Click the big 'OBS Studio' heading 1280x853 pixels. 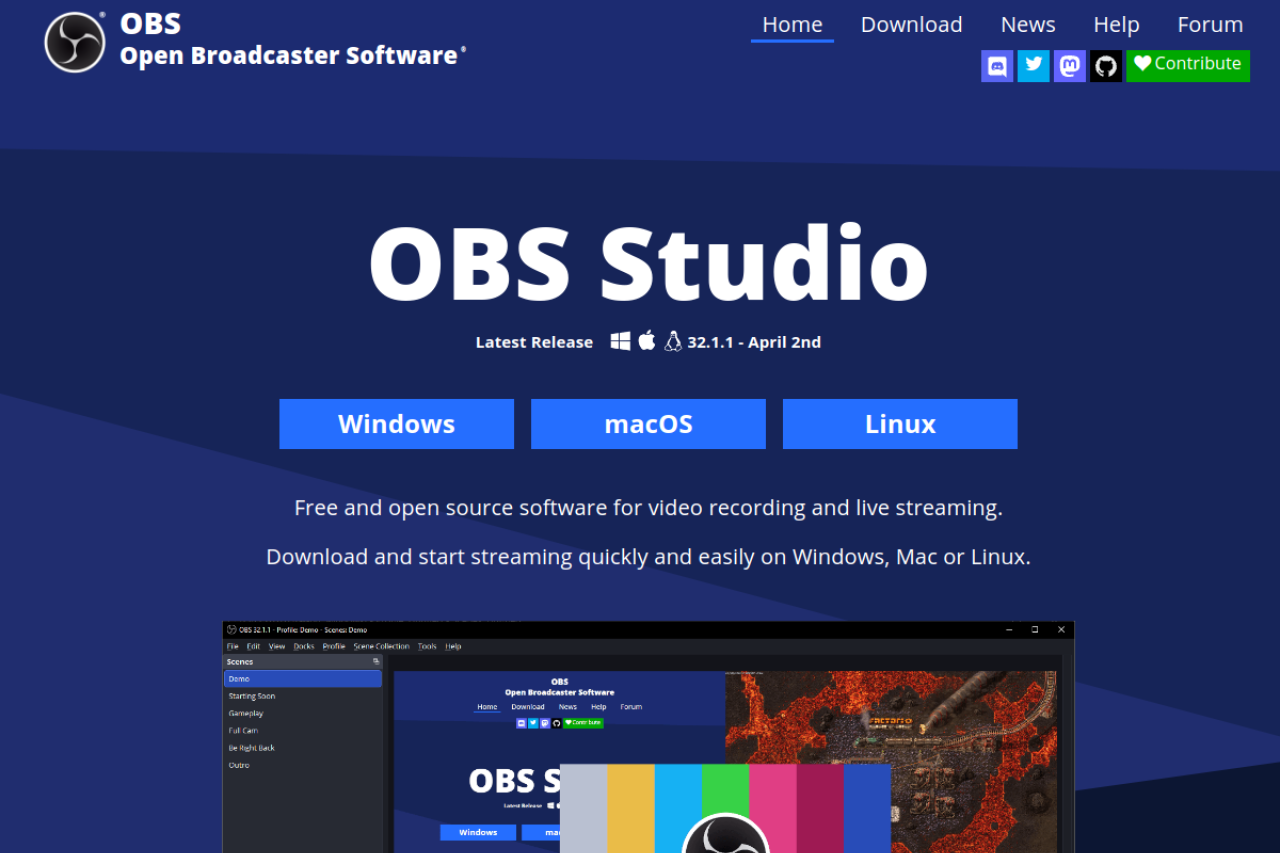click(x=648, y=264)
